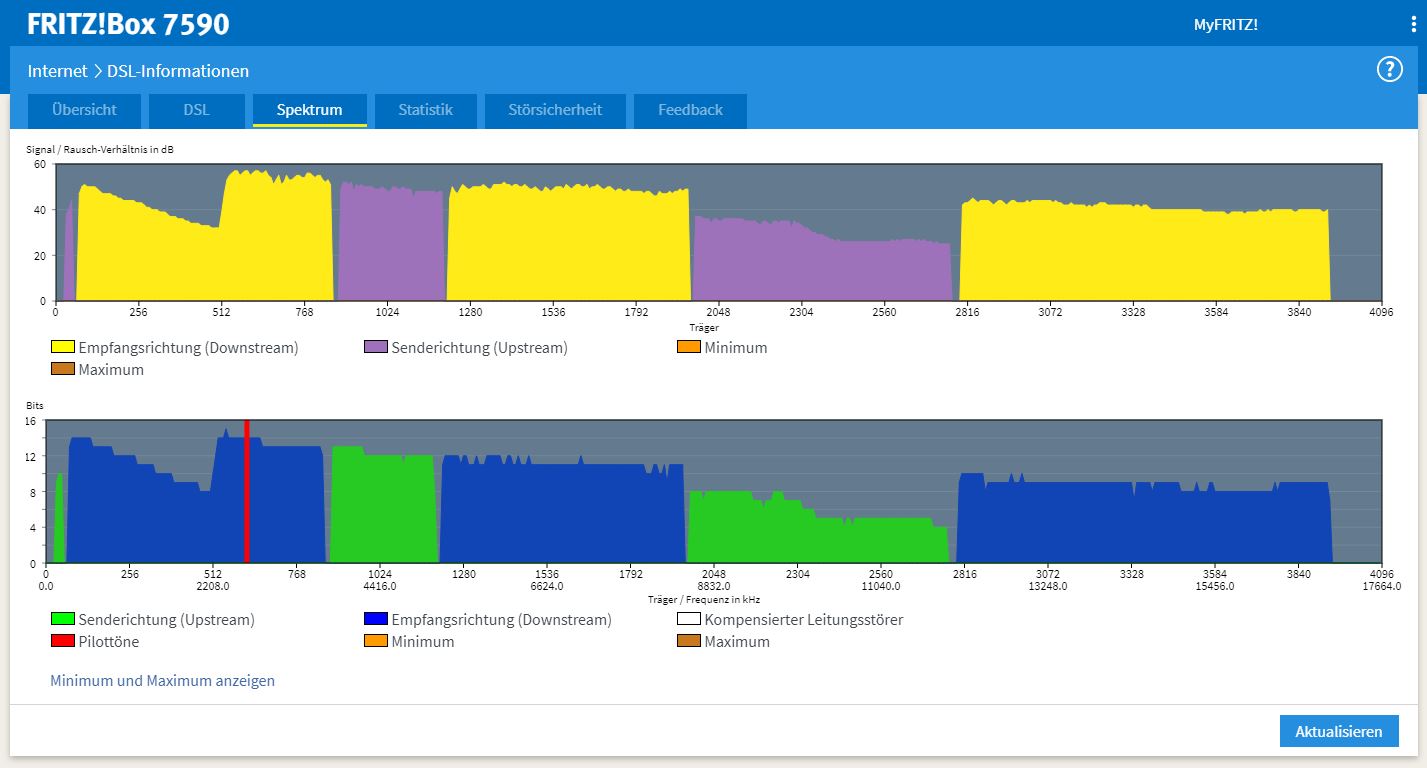Image resolution: width=1427 pixels, height=768 pixels.
Task: Click red Pilottöne legend swatch
Action: (x=63, y=641)
